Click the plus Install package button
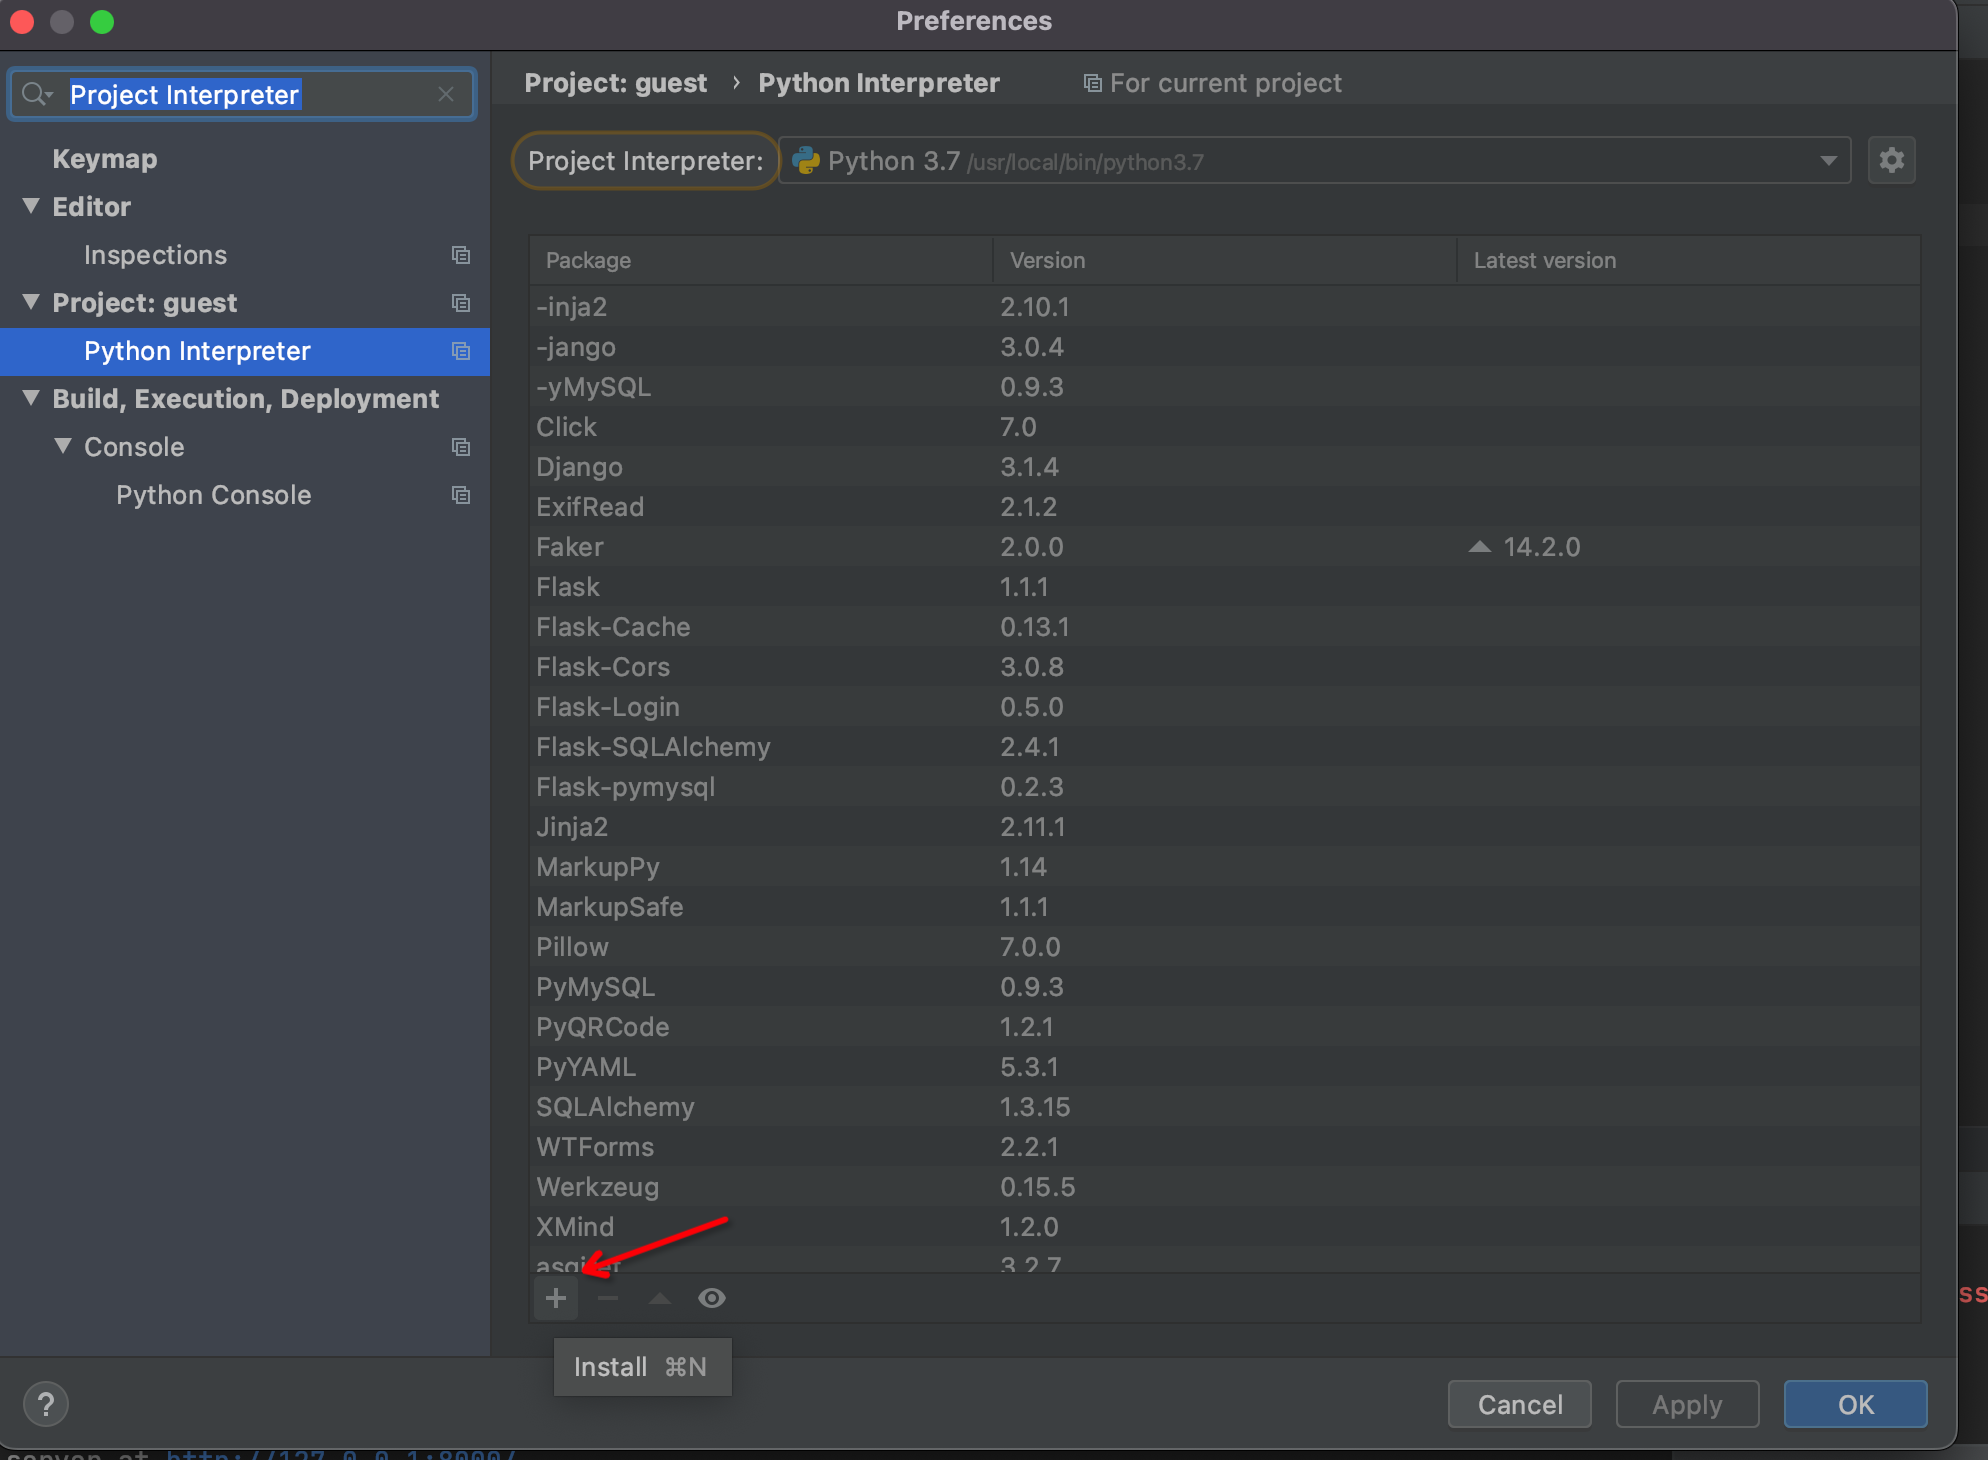Image resolution: width=1988 pixels, height=1460 pixels. [x=556, y=1298]
